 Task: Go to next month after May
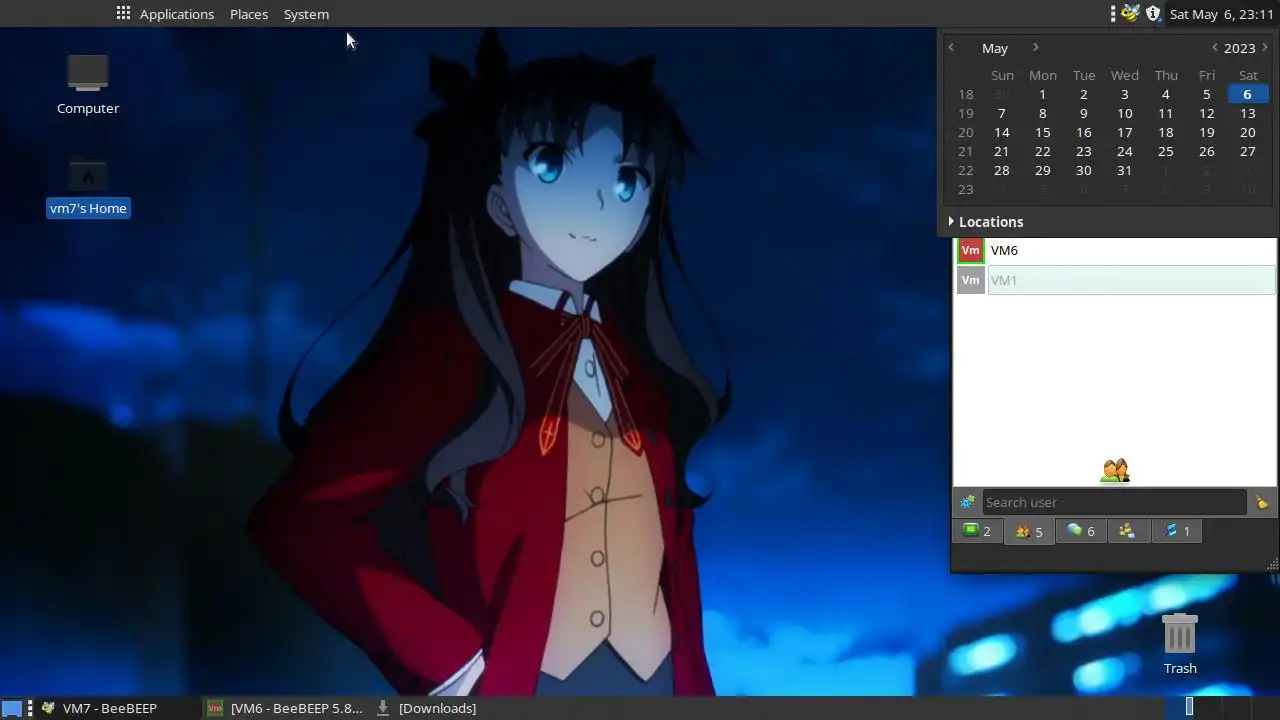[x=1035, y=48]
